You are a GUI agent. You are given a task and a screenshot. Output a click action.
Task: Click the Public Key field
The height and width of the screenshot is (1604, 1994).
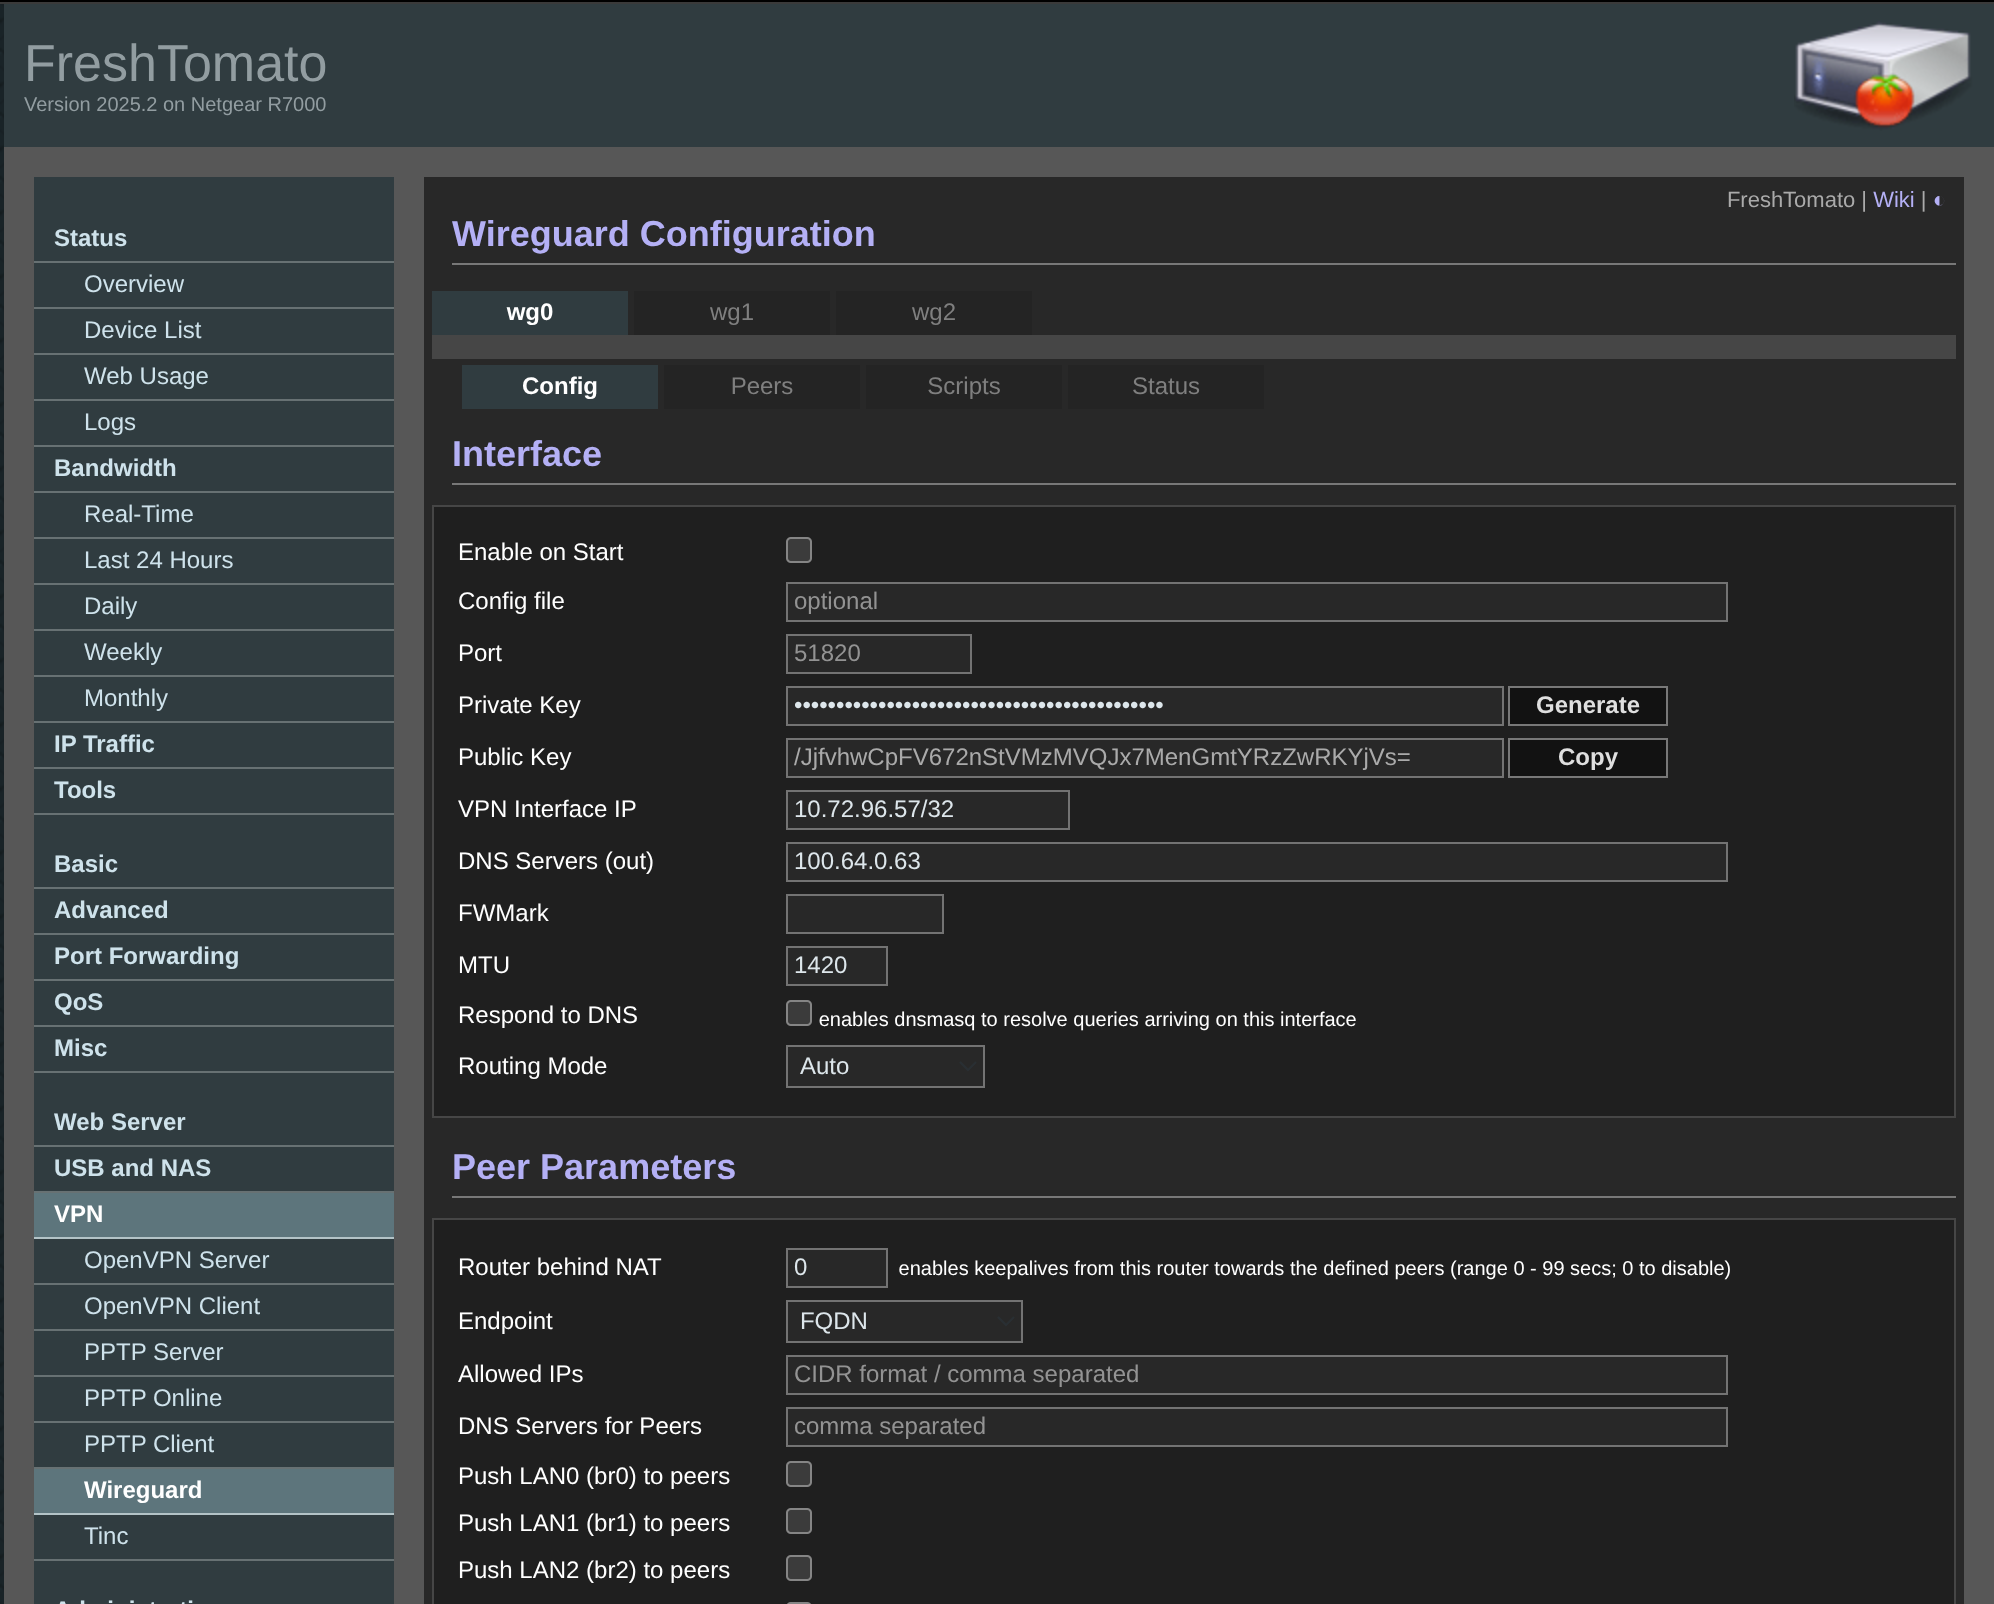tap(1144, 758)
